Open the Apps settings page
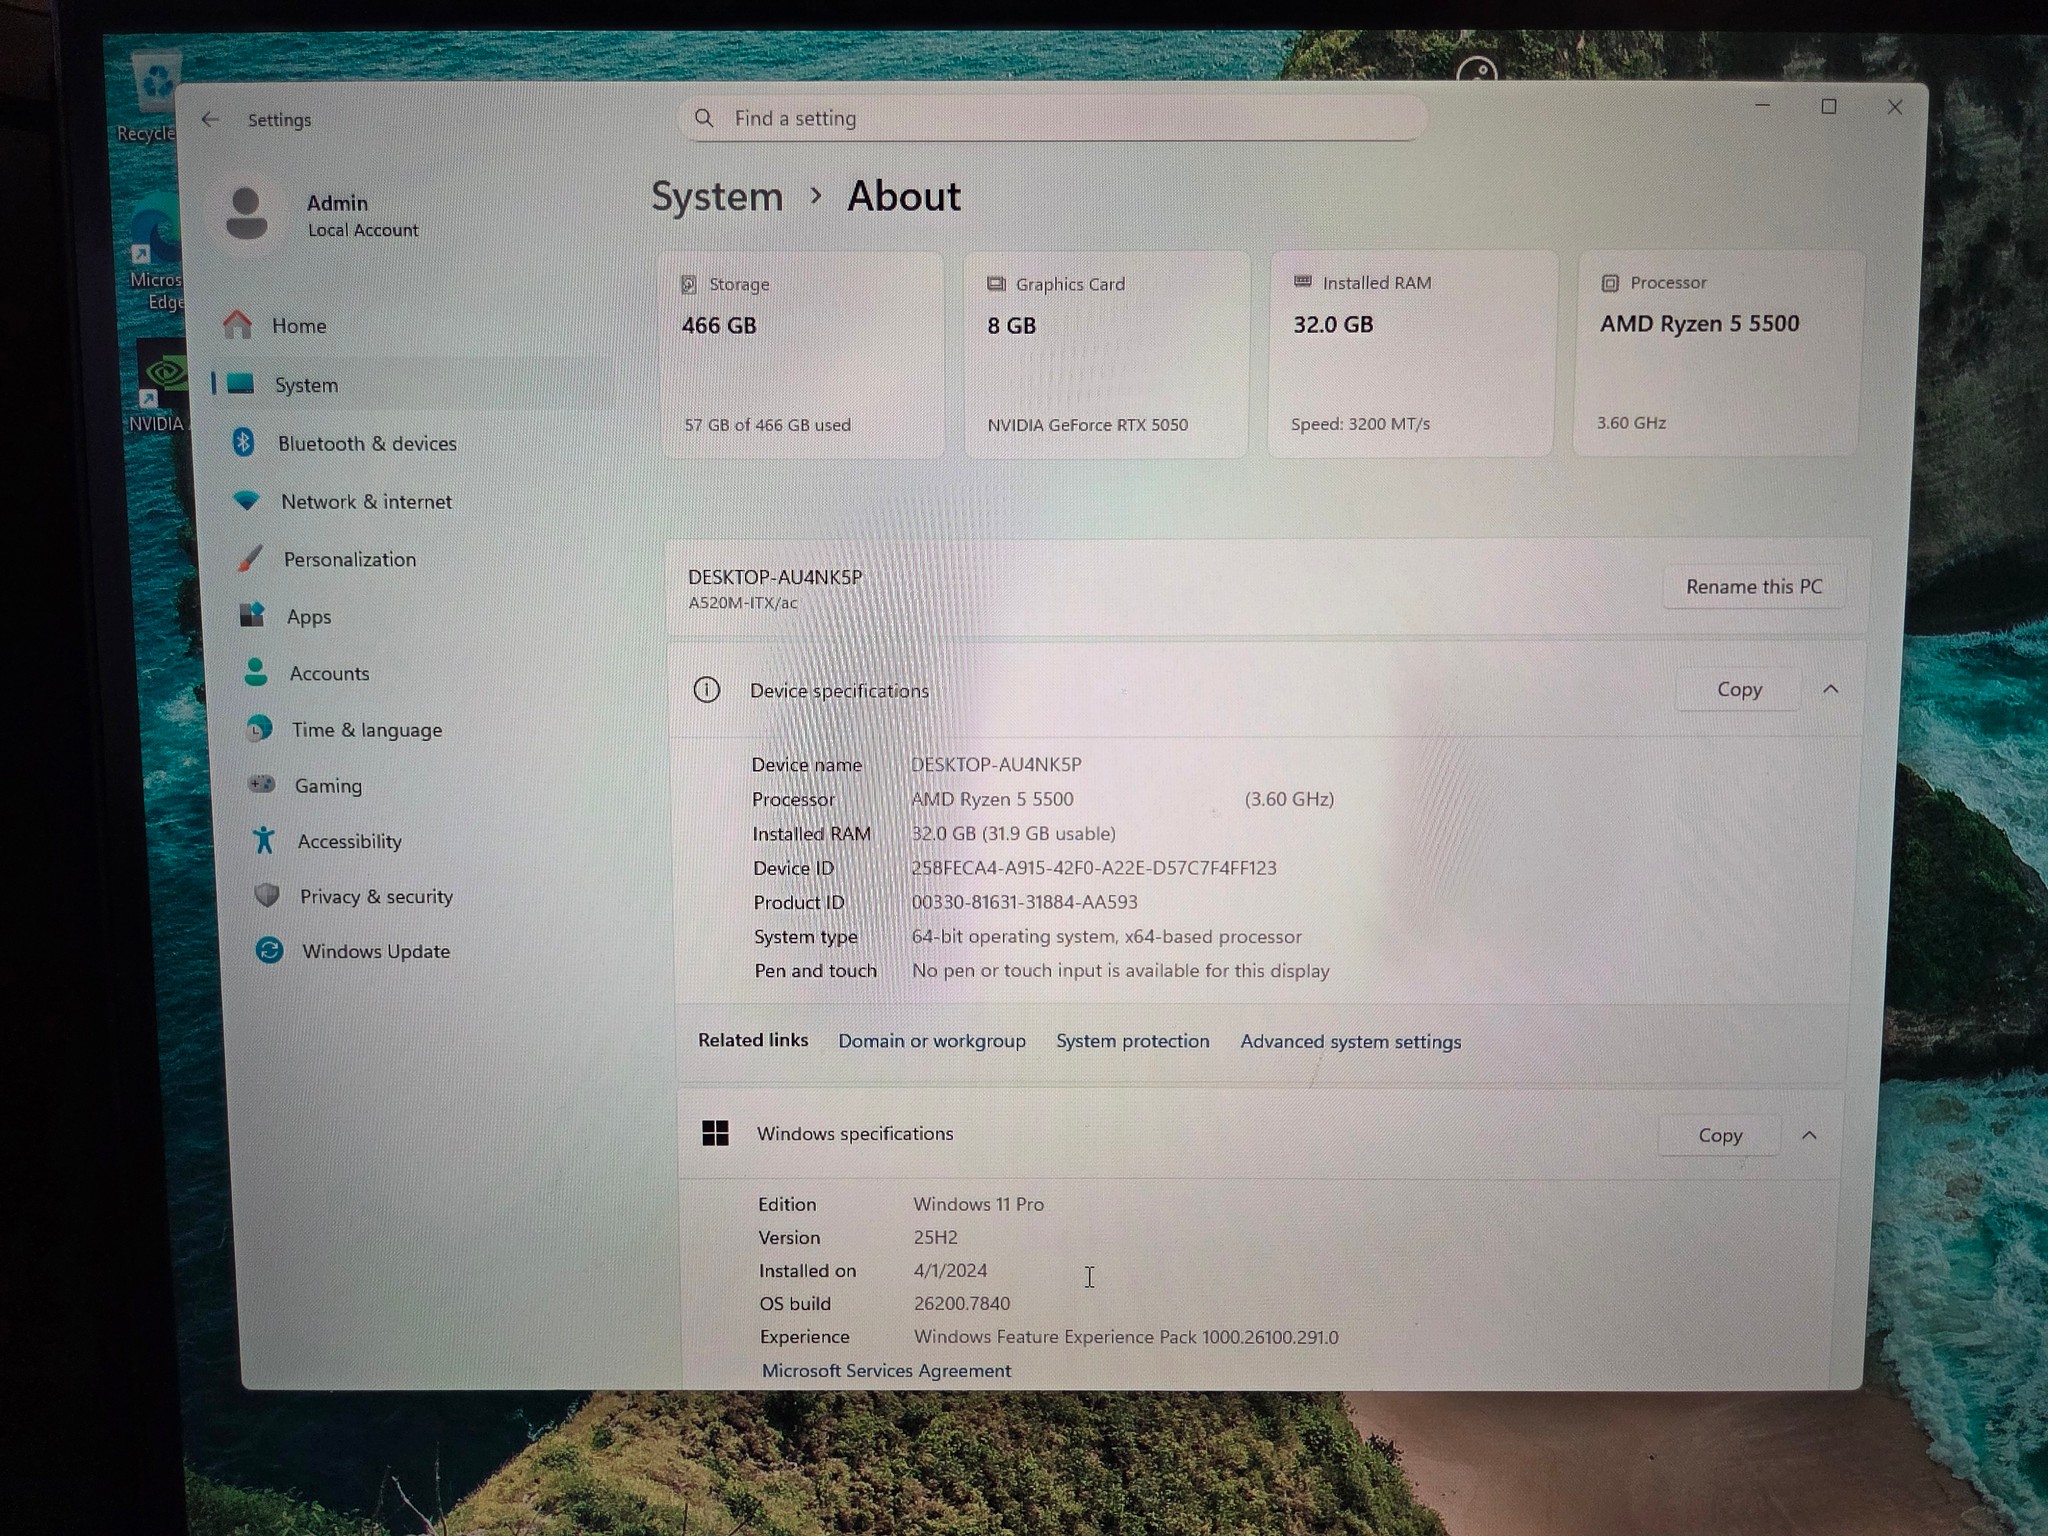The image size is (2048, 1536). click(308, 616)
